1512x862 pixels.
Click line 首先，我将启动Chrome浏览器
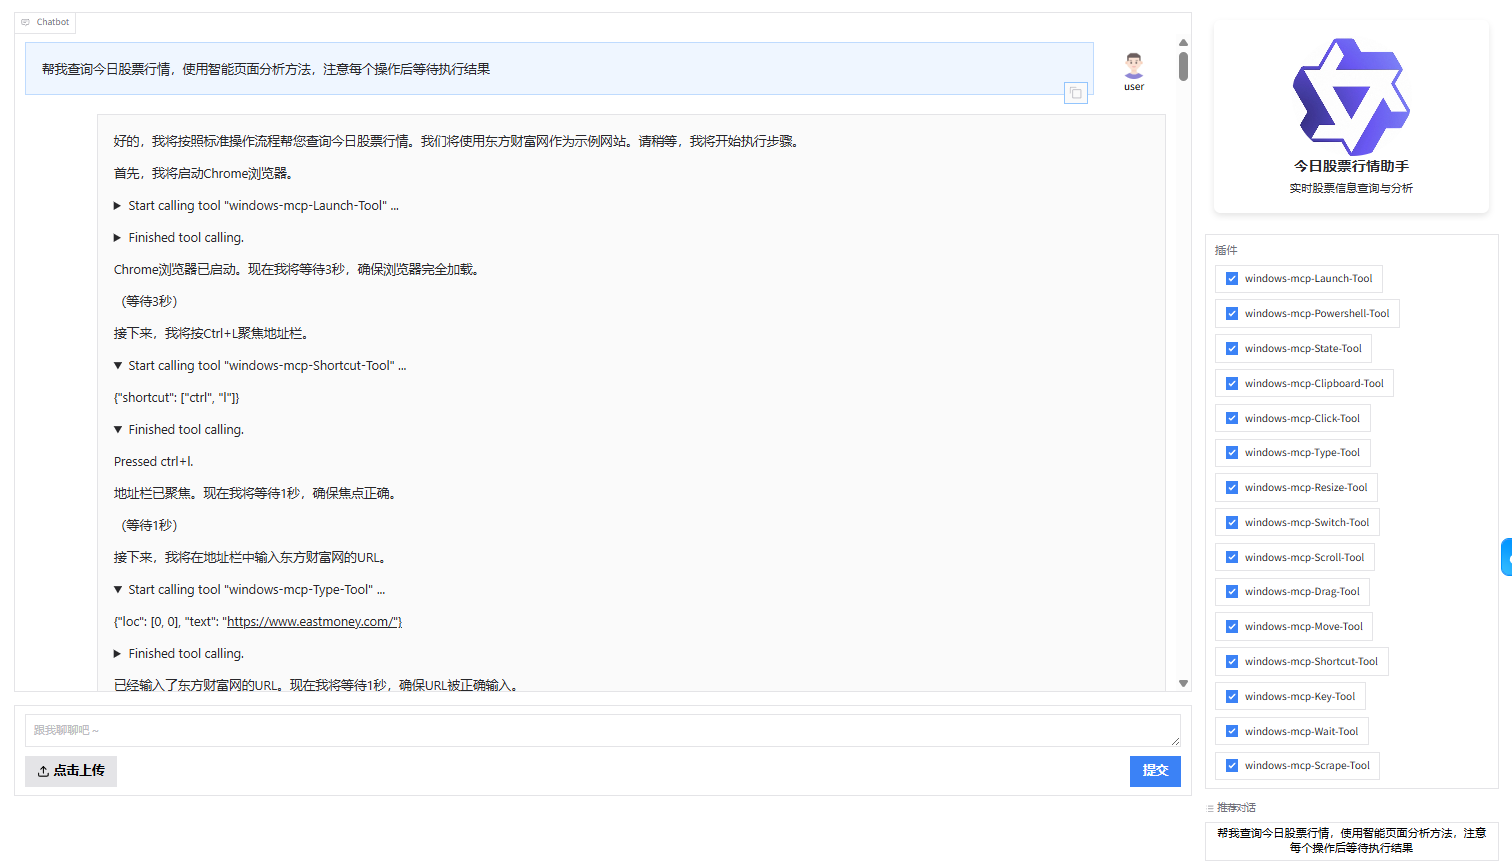tap(203, 174)
